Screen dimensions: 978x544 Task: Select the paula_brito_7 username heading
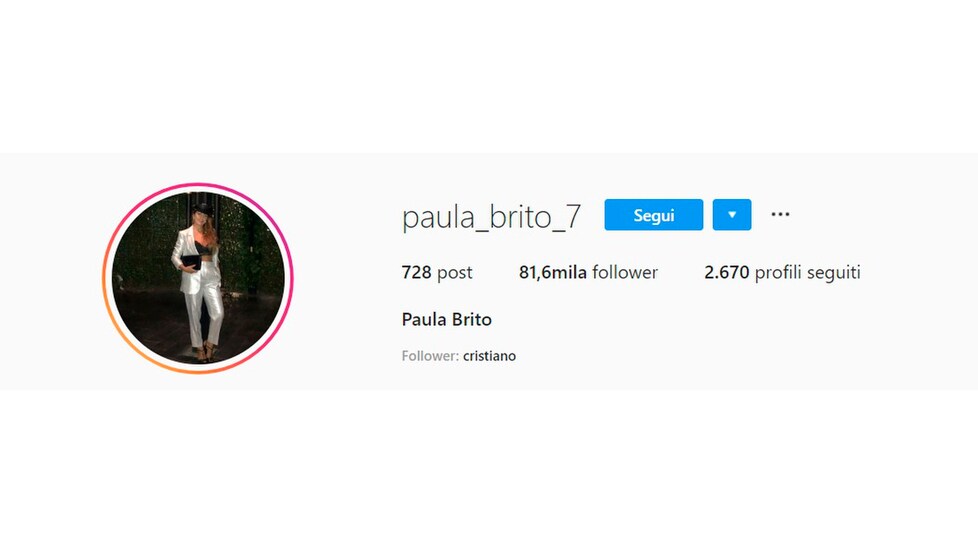[491, 217]
